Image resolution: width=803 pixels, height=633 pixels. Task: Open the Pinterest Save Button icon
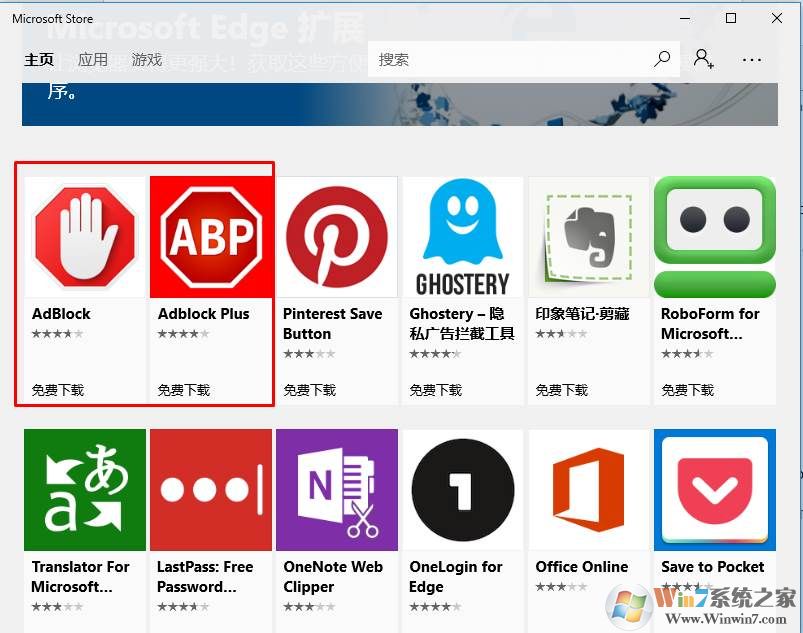tap(337, 237)
